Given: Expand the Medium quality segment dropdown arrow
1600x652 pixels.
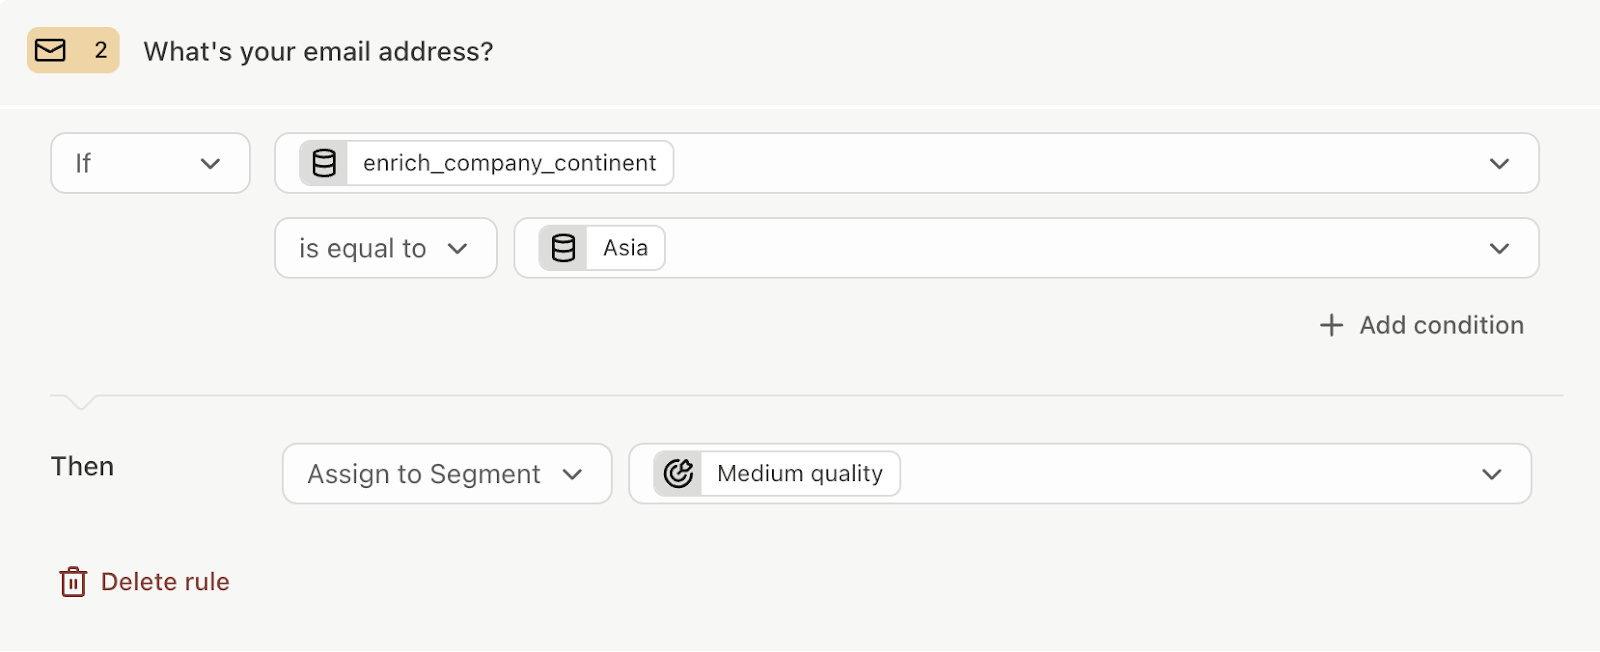Looking at the screenshot, I should (1492, 474).
